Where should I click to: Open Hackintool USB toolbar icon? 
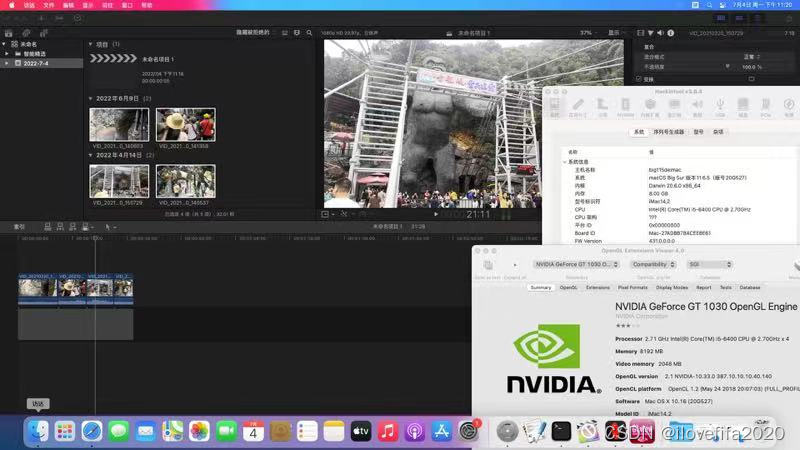[x=720, y=107]
